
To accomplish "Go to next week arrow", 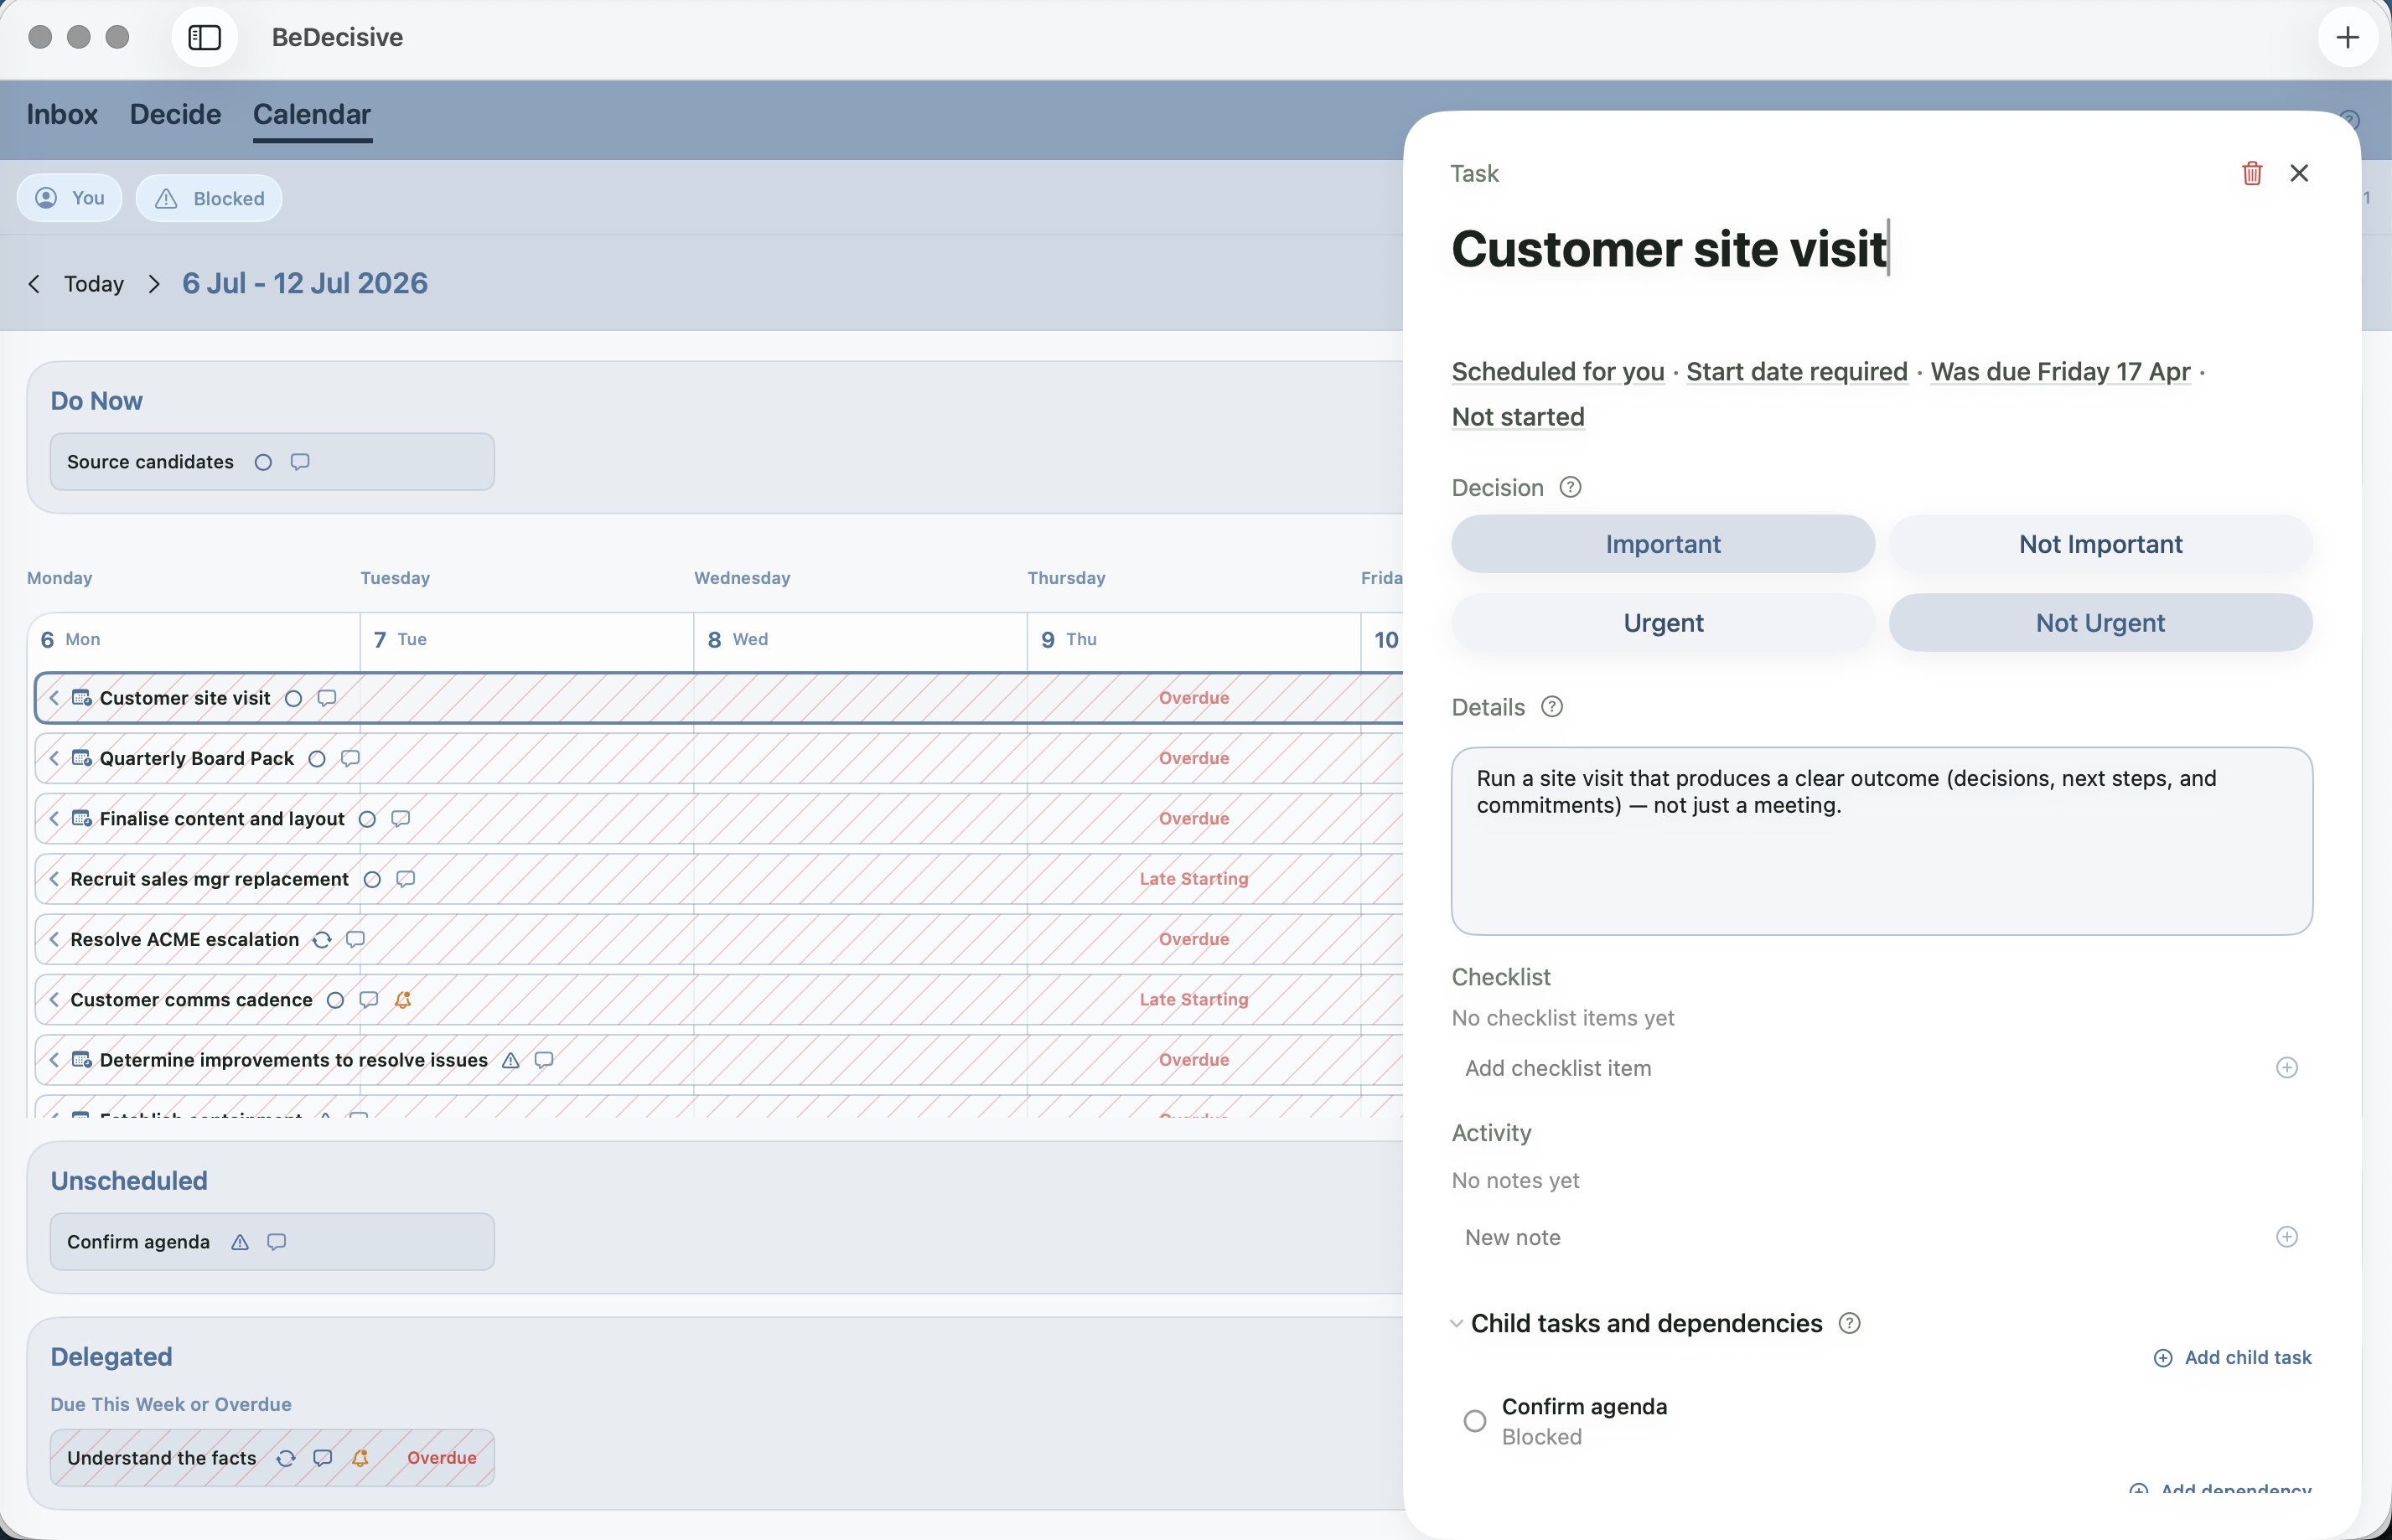I will [153, 284].
